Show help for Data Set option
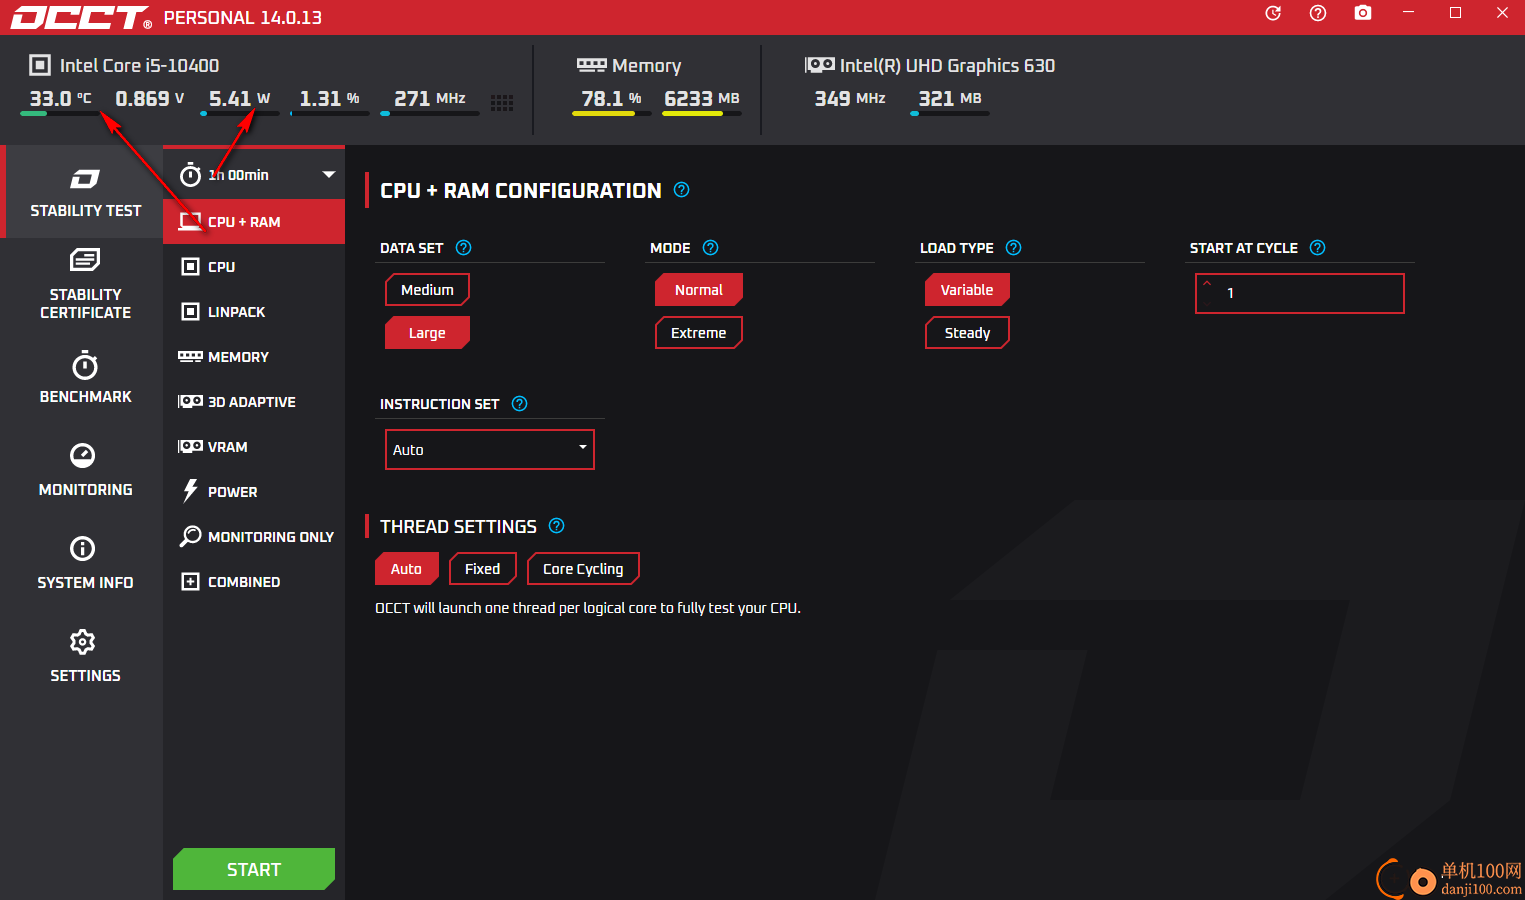 click(463, 248)
